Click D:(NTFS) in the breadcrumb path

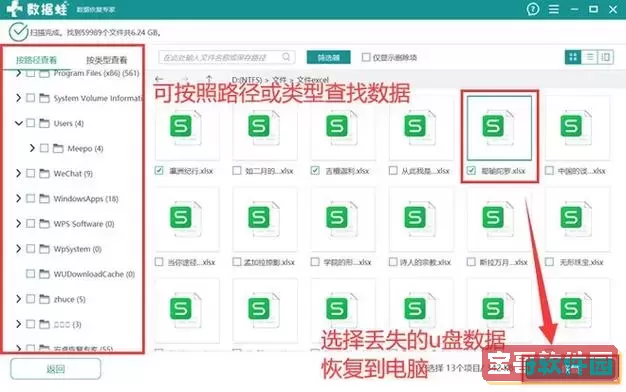pos(247,80)
